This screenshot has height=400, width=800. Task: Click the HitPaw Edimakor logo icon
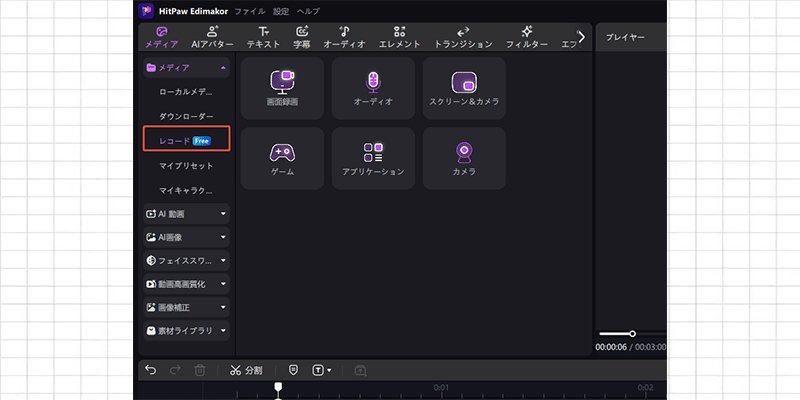click(146, 11)
